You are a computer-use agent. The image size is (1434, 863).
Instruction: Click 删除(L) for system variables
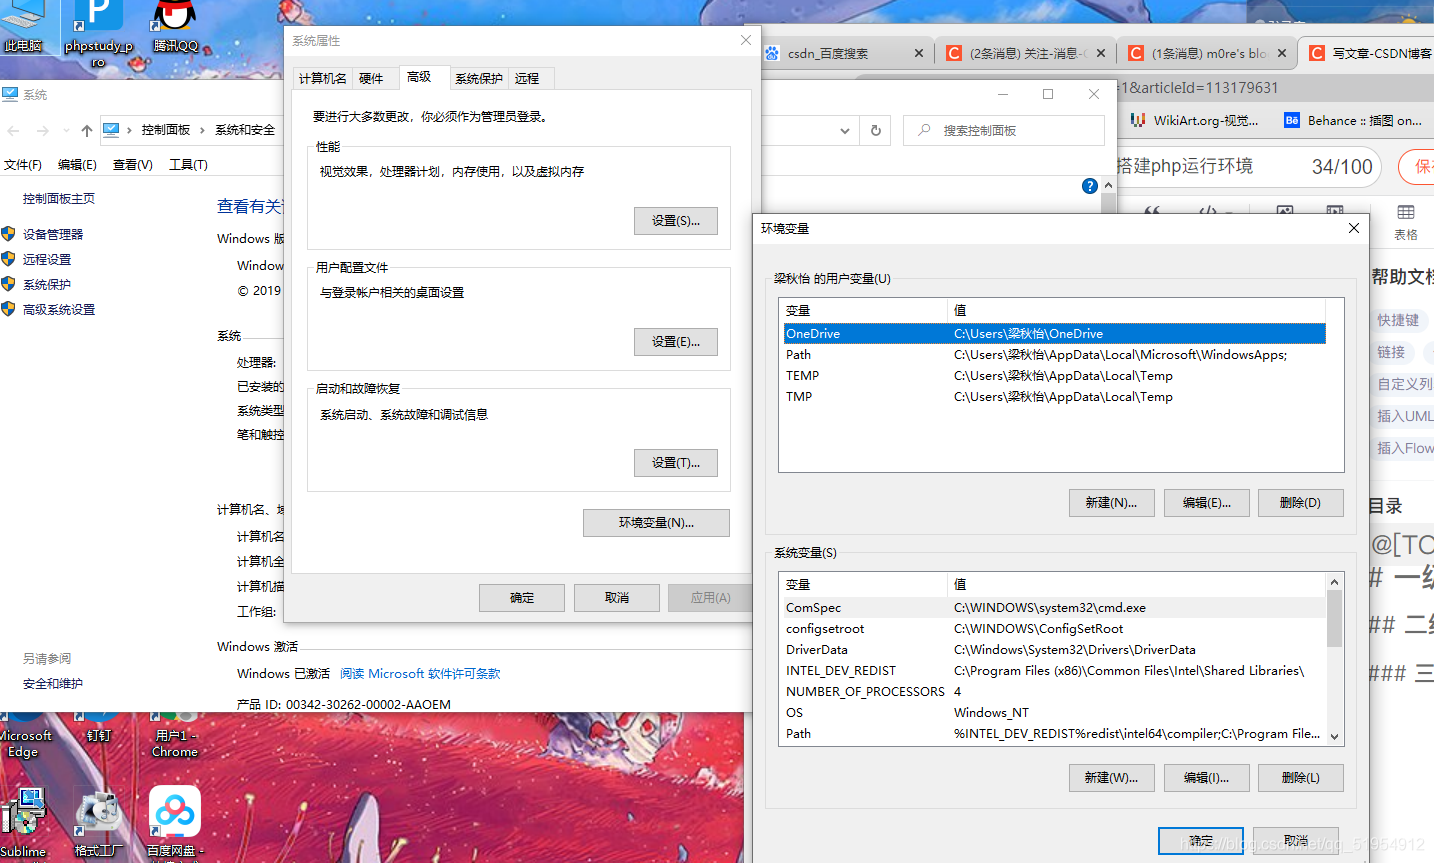1301,778
